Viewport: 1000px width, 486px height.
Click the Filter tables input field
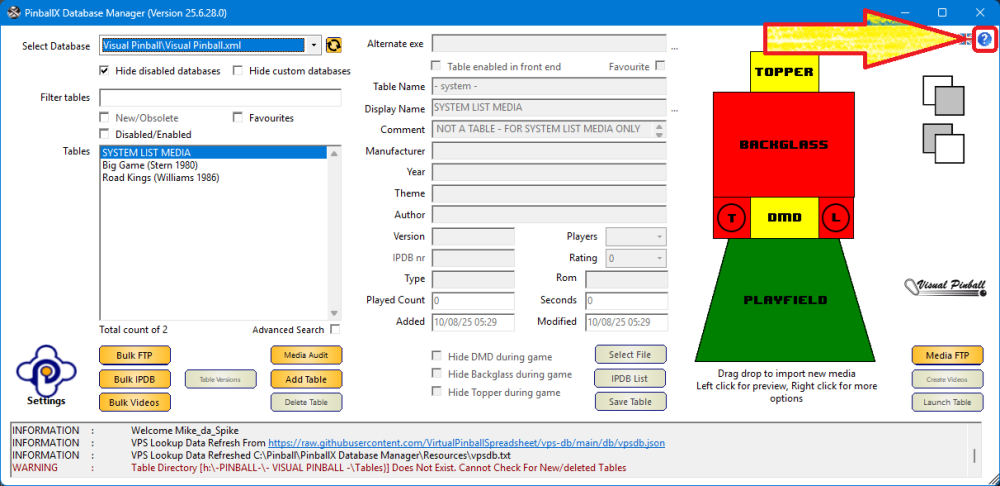tap(221, 98)
